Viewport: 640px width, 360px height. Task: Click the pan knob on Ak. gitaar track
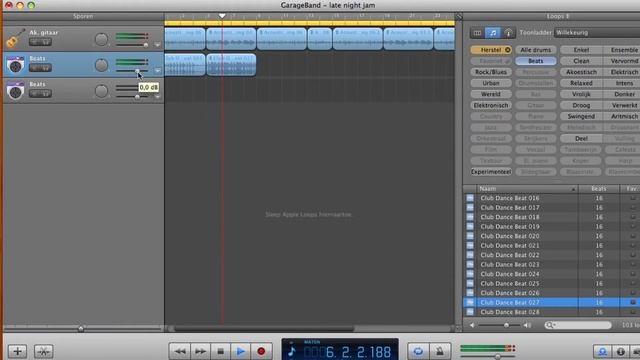(x=101, y=40)
